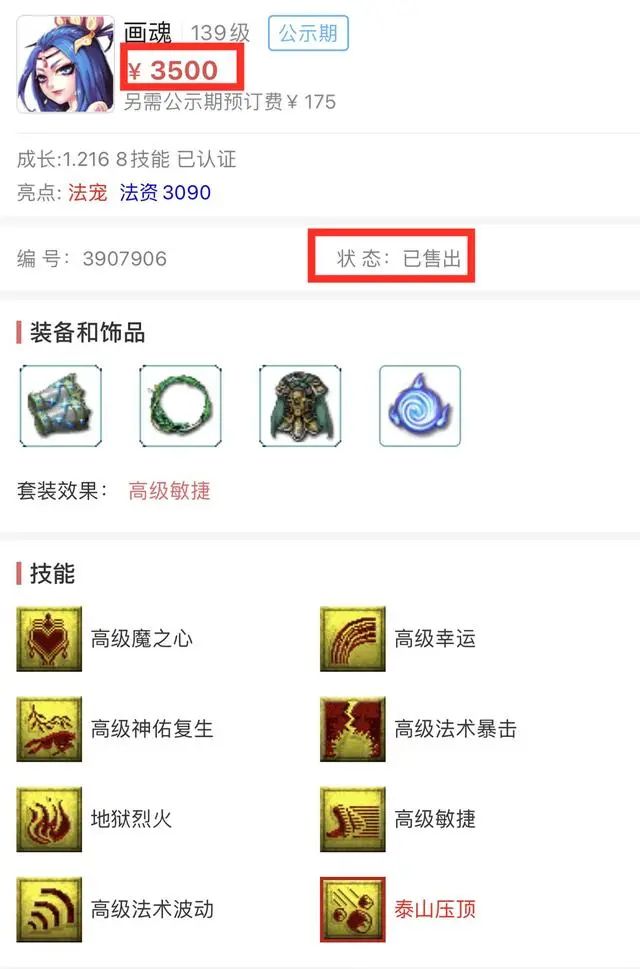View the armor equipment icon details
Screen dimensions: 640x969
click(x=300, y=406)
